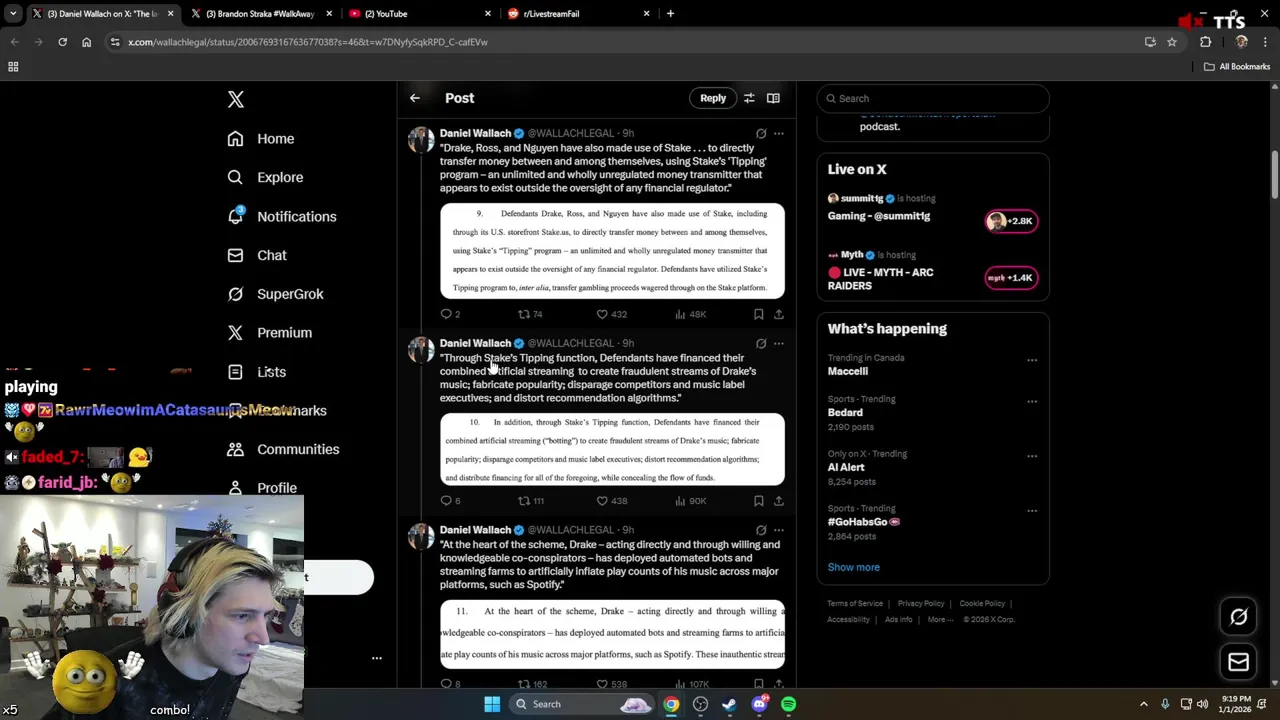
Task: Reply to the post with 2 comments
Action: (x=450, y=314)
